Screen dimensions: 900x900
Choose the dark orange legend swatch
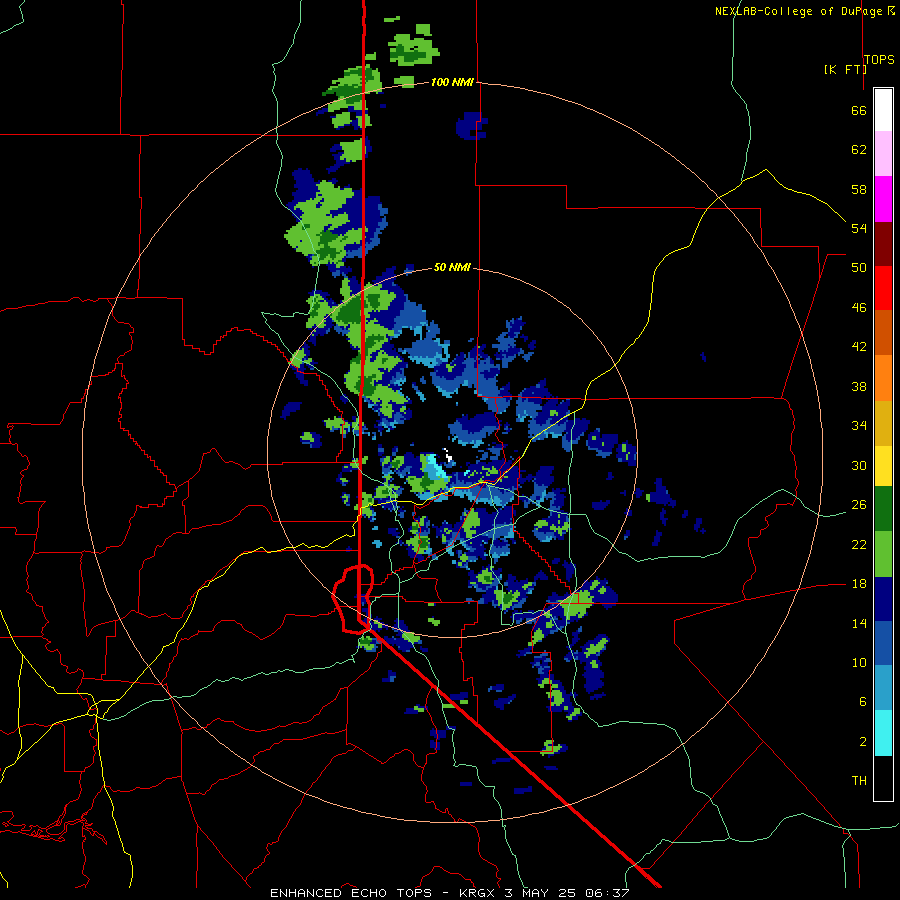coord(883,332)
